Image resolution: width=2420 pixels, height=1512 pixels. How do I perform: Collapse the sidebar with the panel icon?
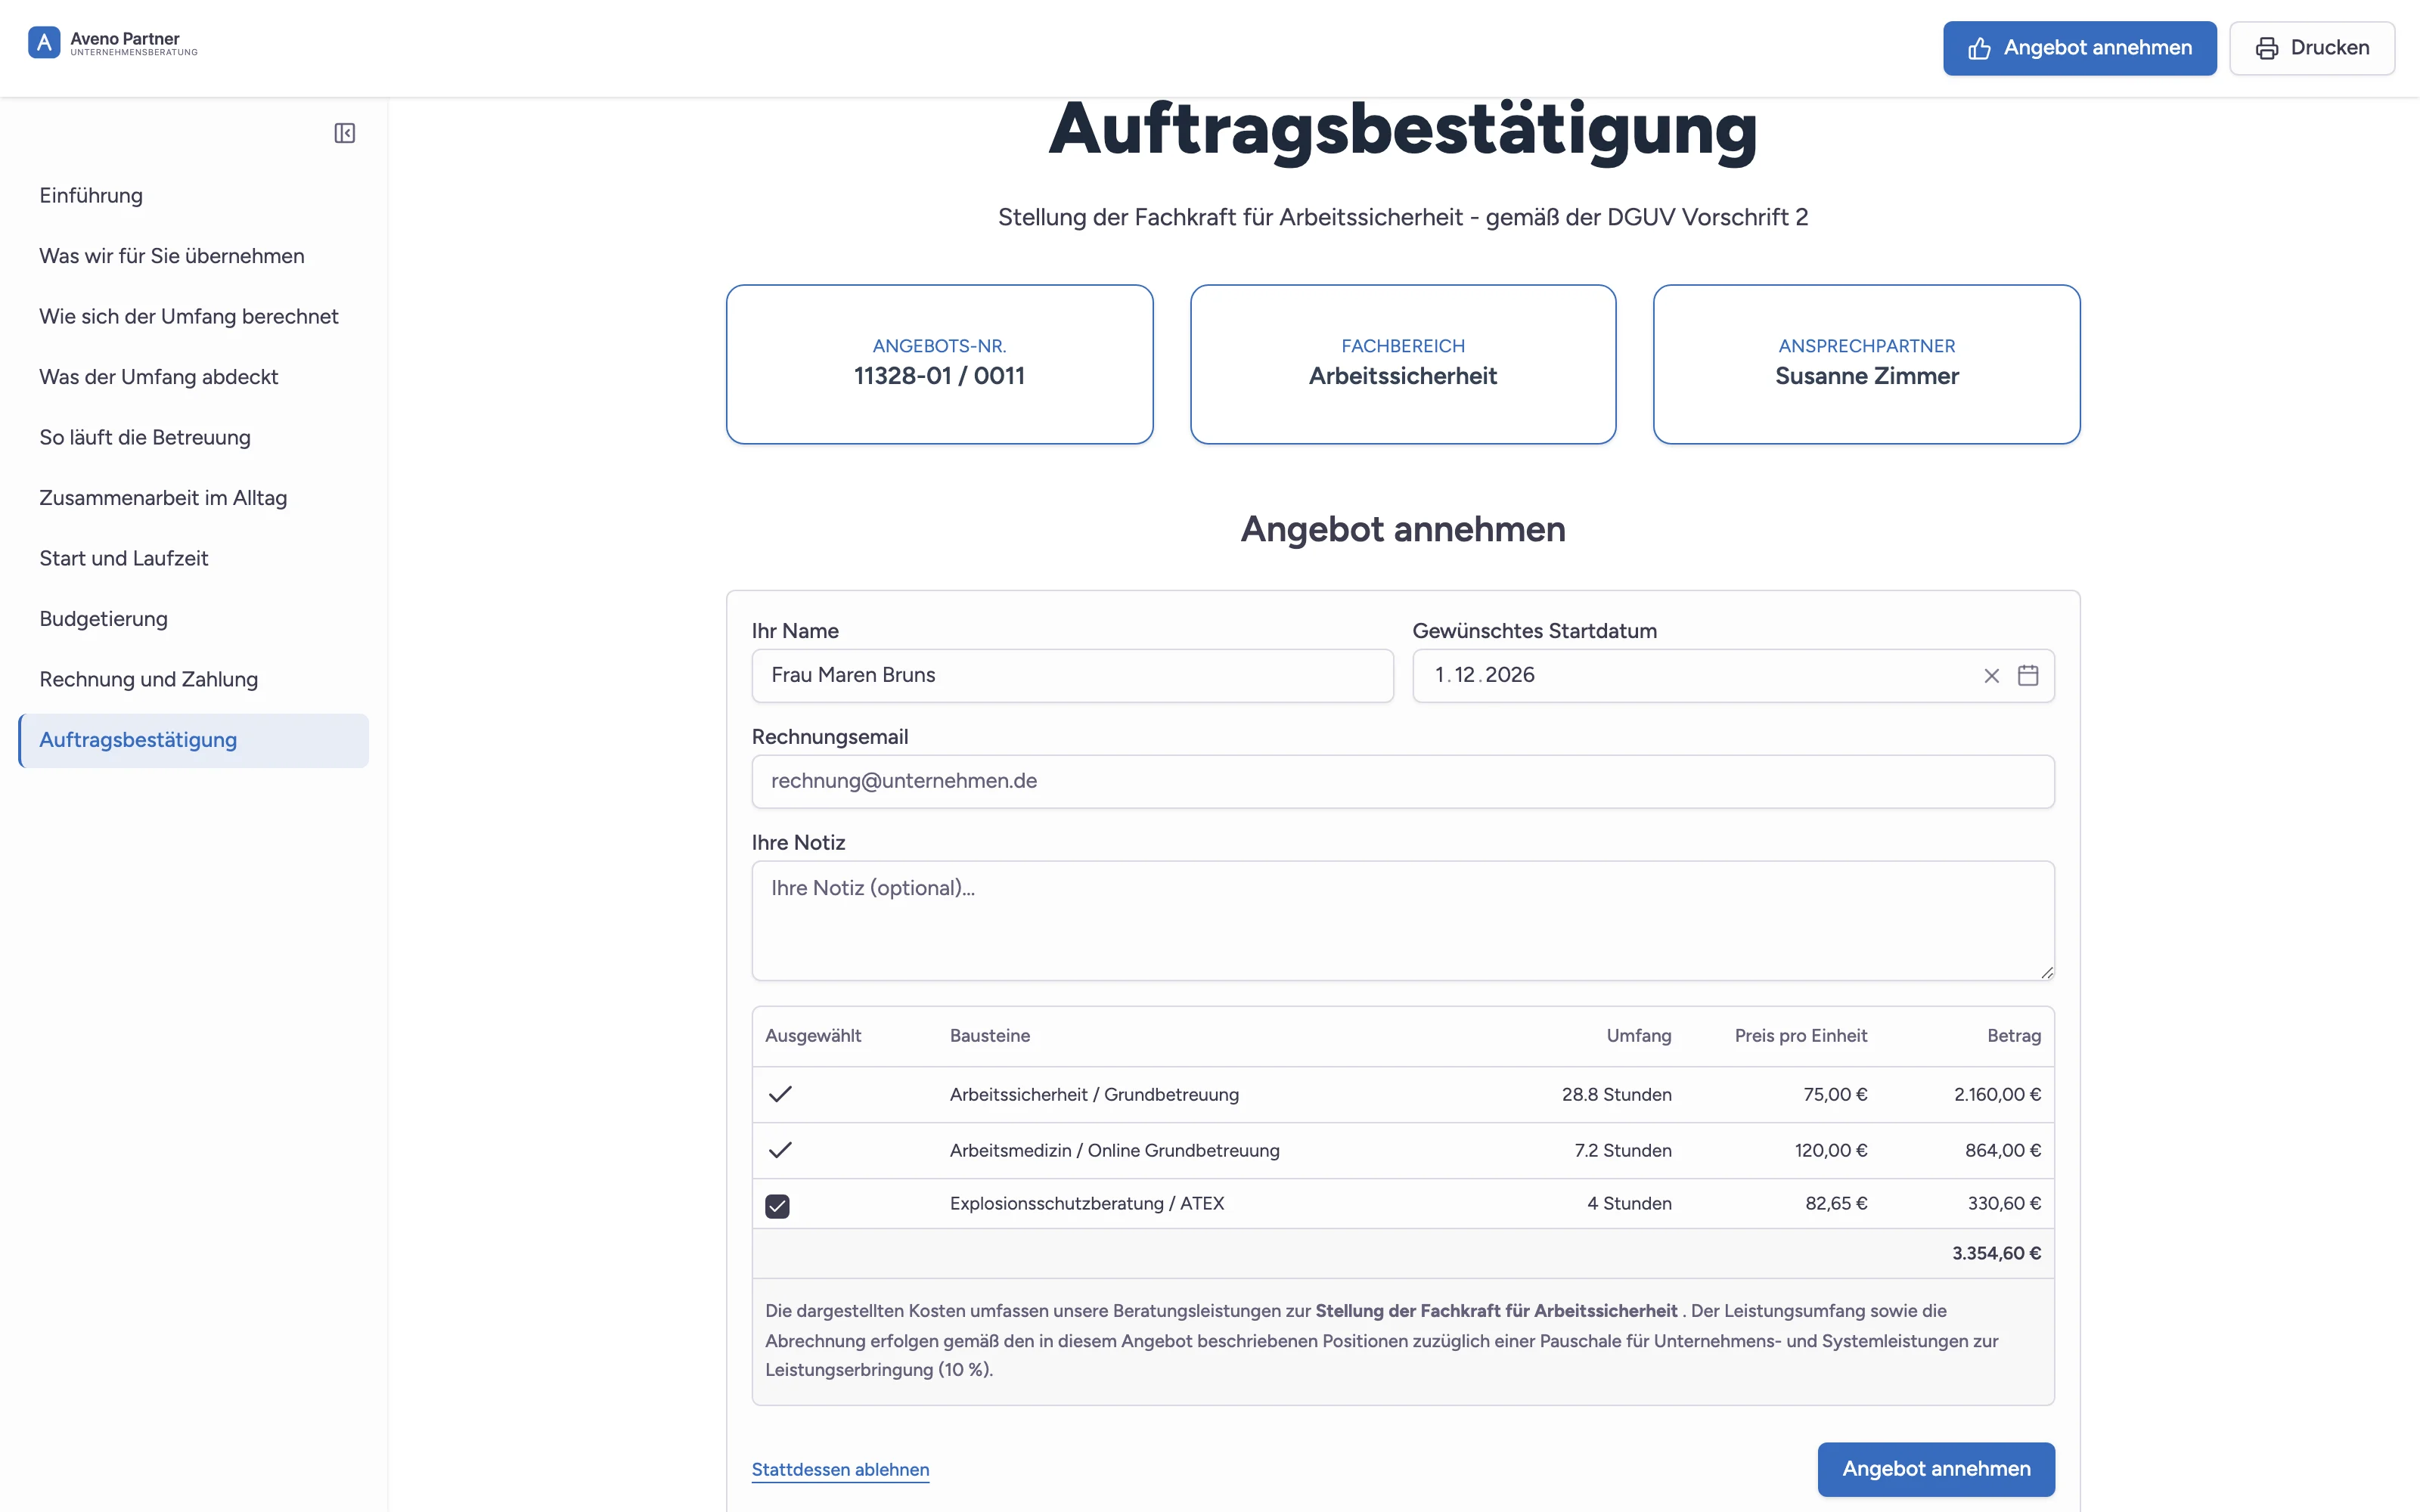coord(345,133)
